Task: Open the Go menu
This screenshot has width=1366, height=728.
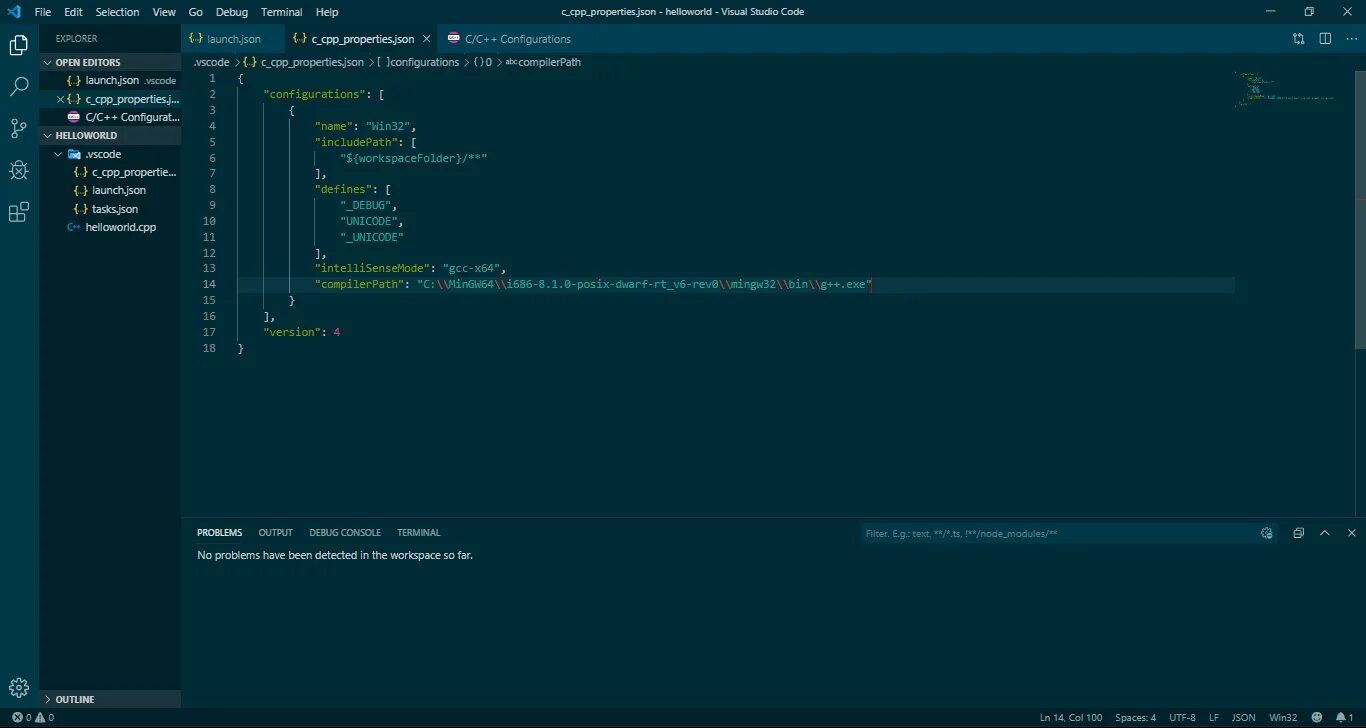Action: pyautogui.click(x=195, y=12)
